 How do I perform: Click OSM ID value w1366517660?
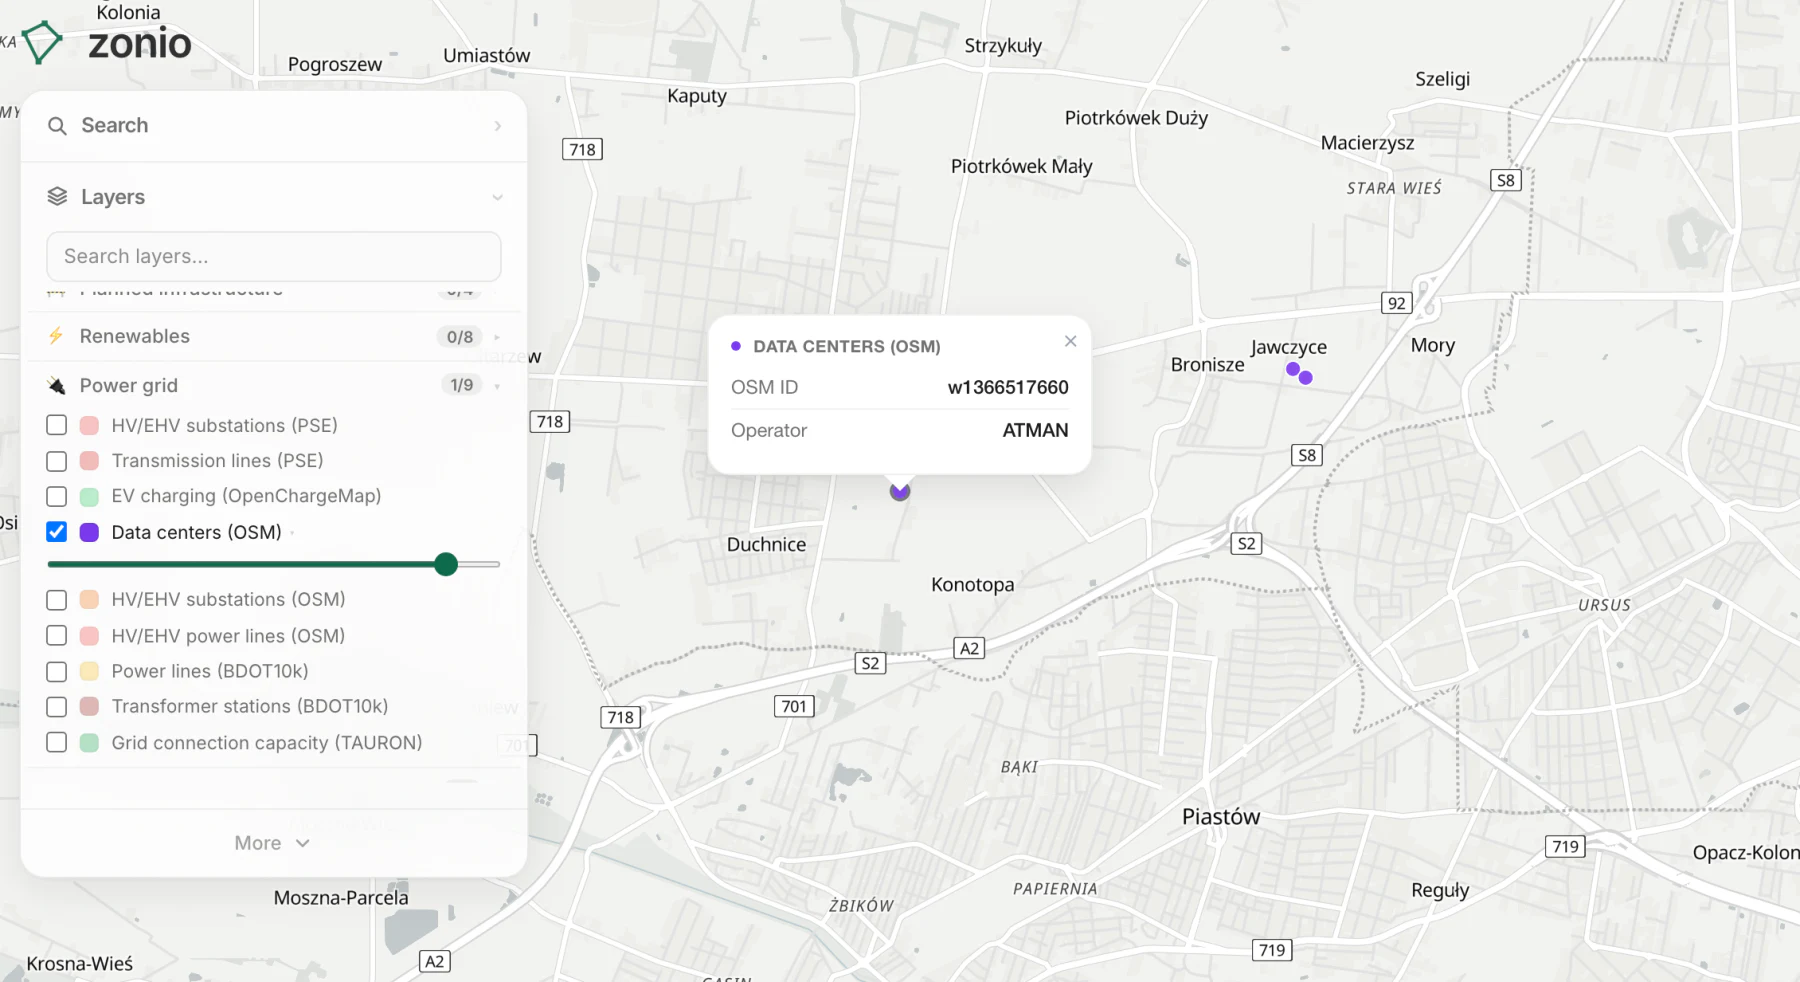coord(1008,387)
